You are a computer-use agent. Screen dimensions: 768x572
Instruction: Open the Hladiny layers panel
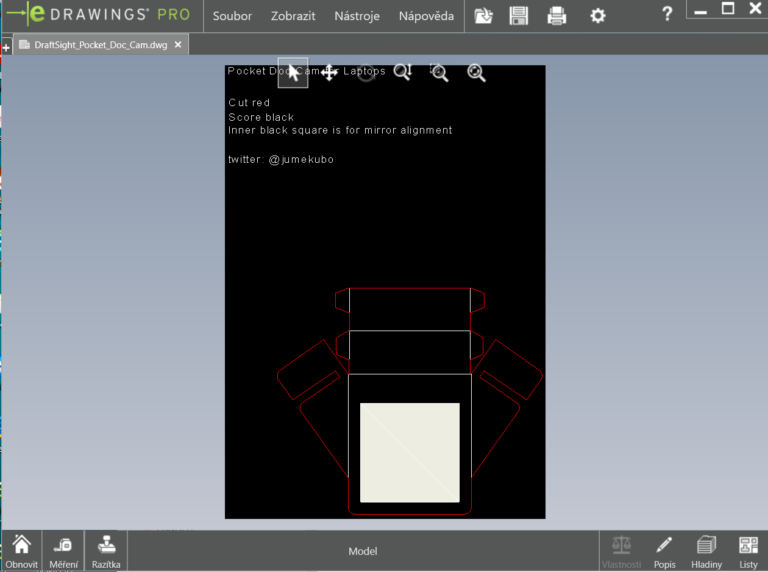(706, 551)
